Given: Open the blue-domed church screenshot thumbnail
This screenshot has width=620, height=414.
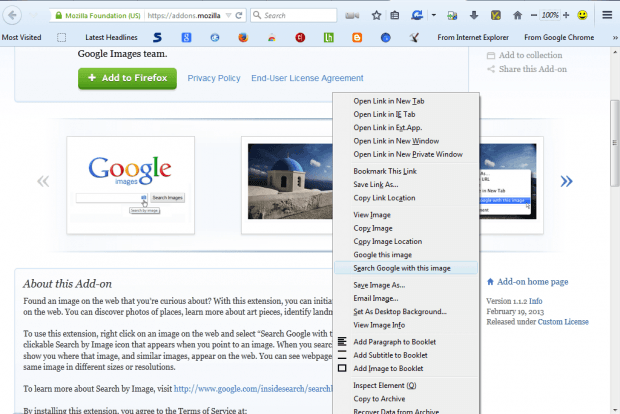Looking at the screenshot, I should 290,181.
